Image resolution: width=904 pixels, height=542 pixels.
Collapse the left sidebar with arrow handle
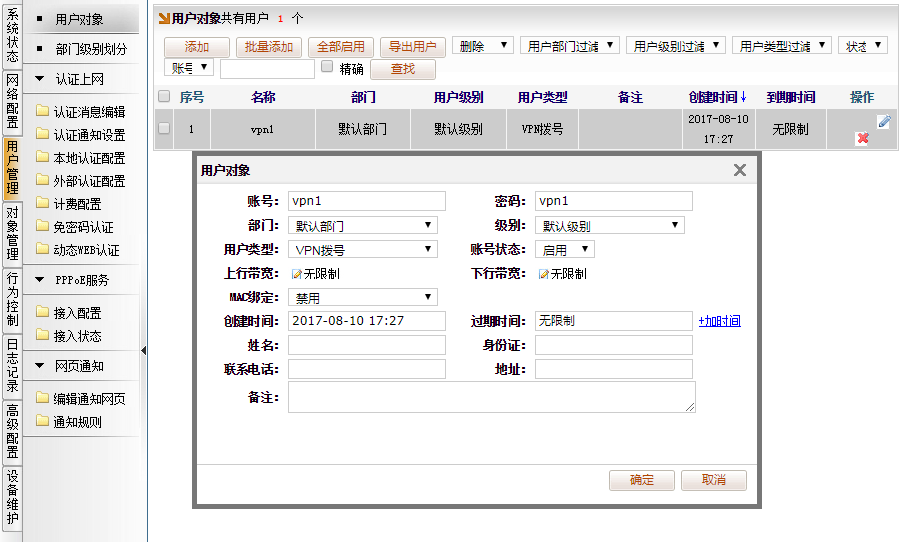click(144, 350)
